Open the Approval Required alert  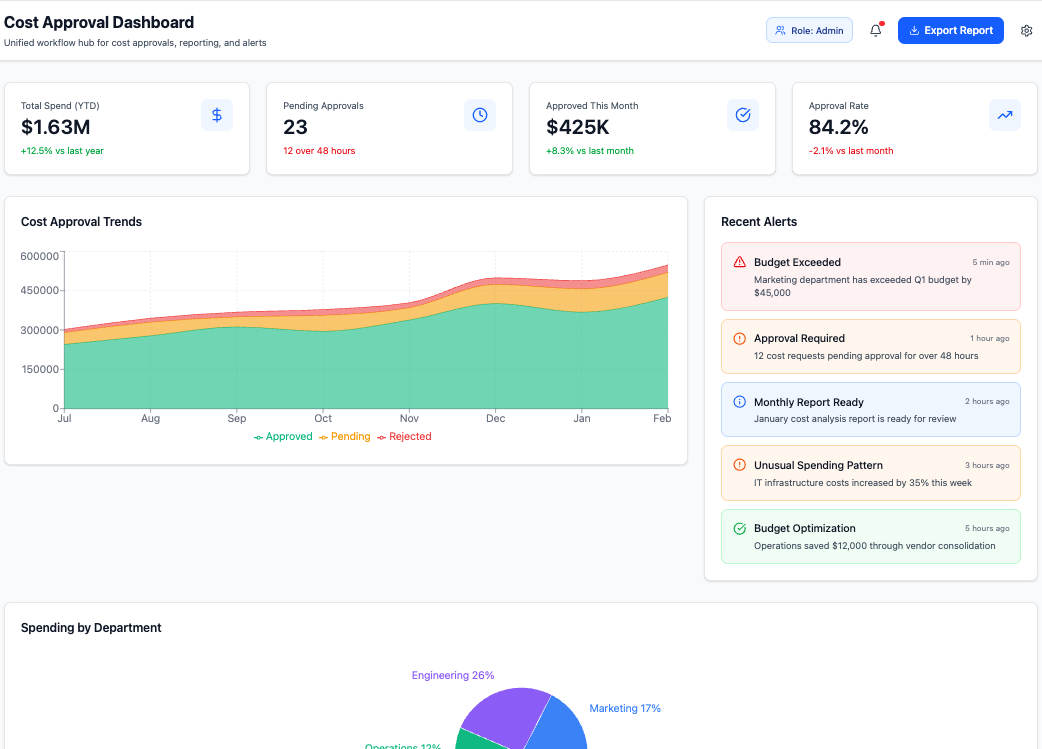pos(871,346)
